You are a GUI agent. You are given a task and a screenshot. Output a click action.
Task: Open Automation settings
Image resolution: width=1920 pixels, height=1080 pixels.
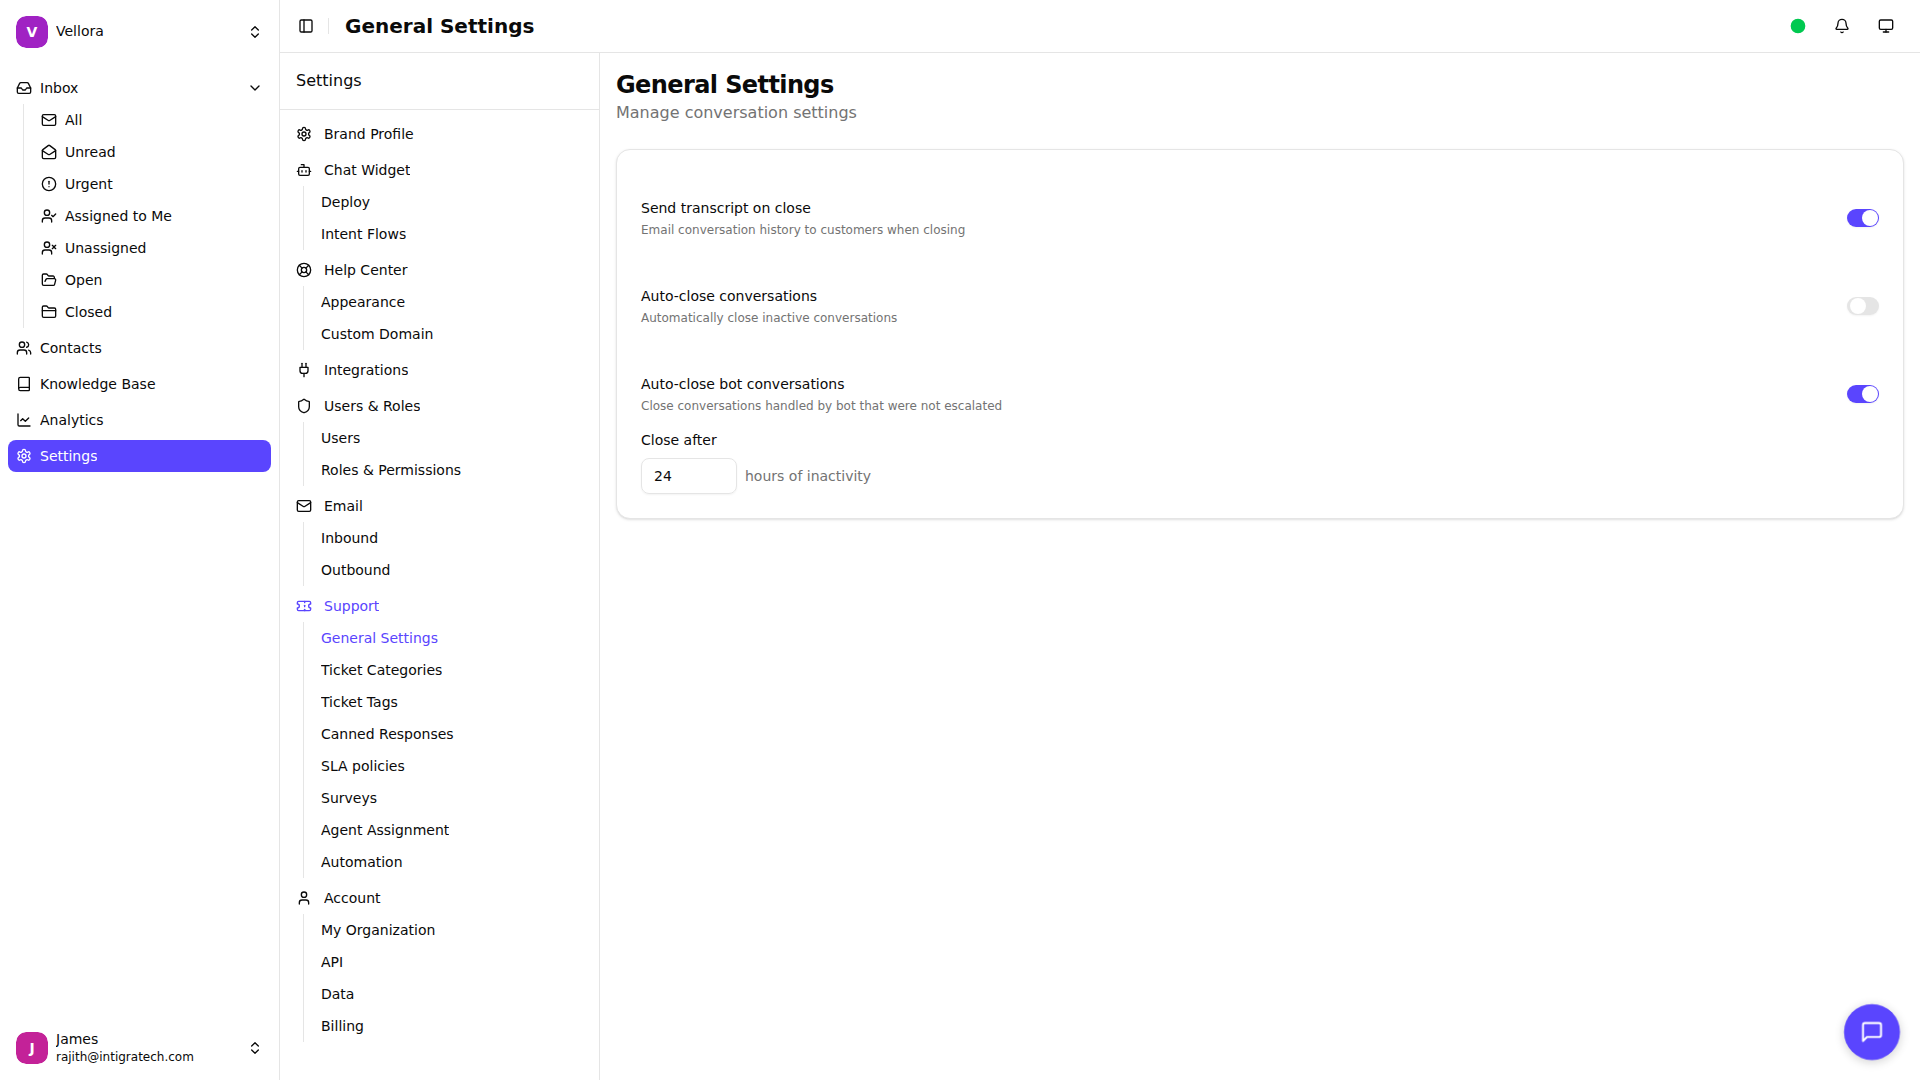(362, 862)
